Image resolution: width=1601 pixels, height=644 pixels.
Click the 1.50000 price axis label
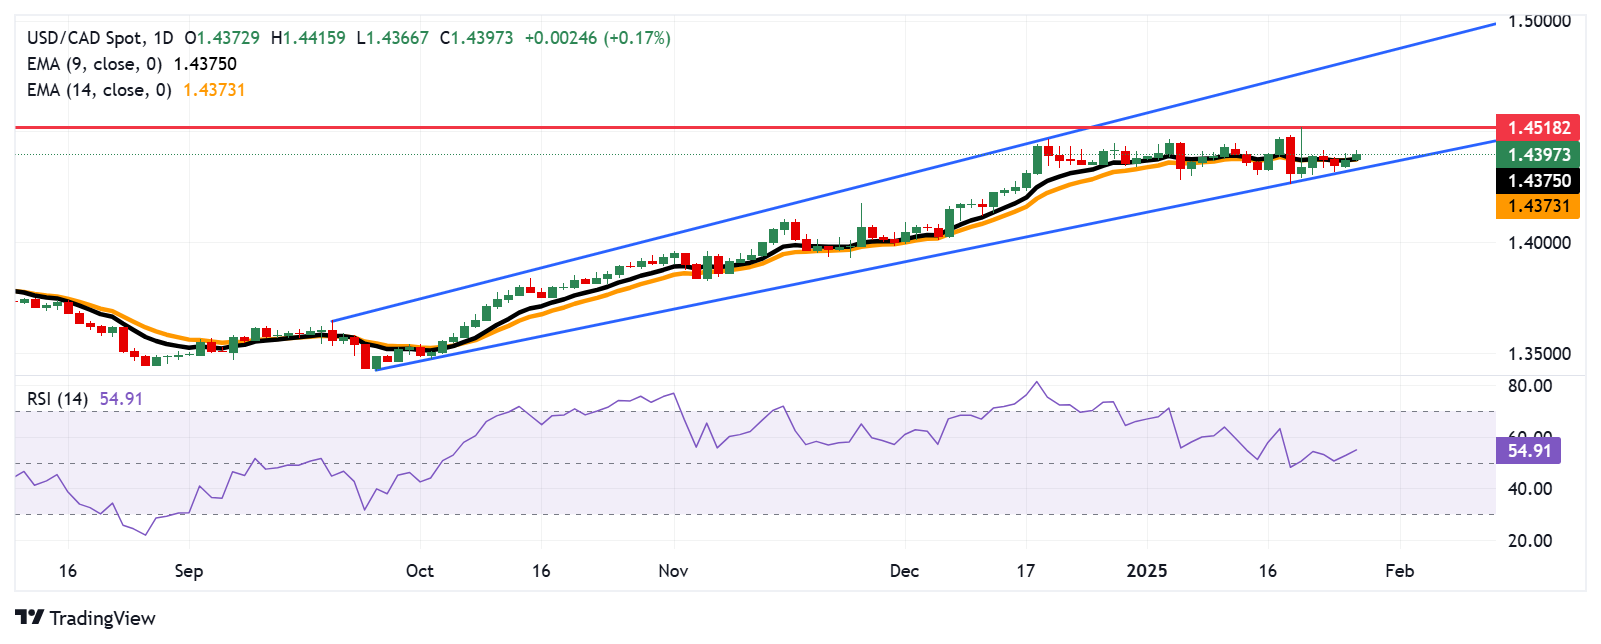1539,21
